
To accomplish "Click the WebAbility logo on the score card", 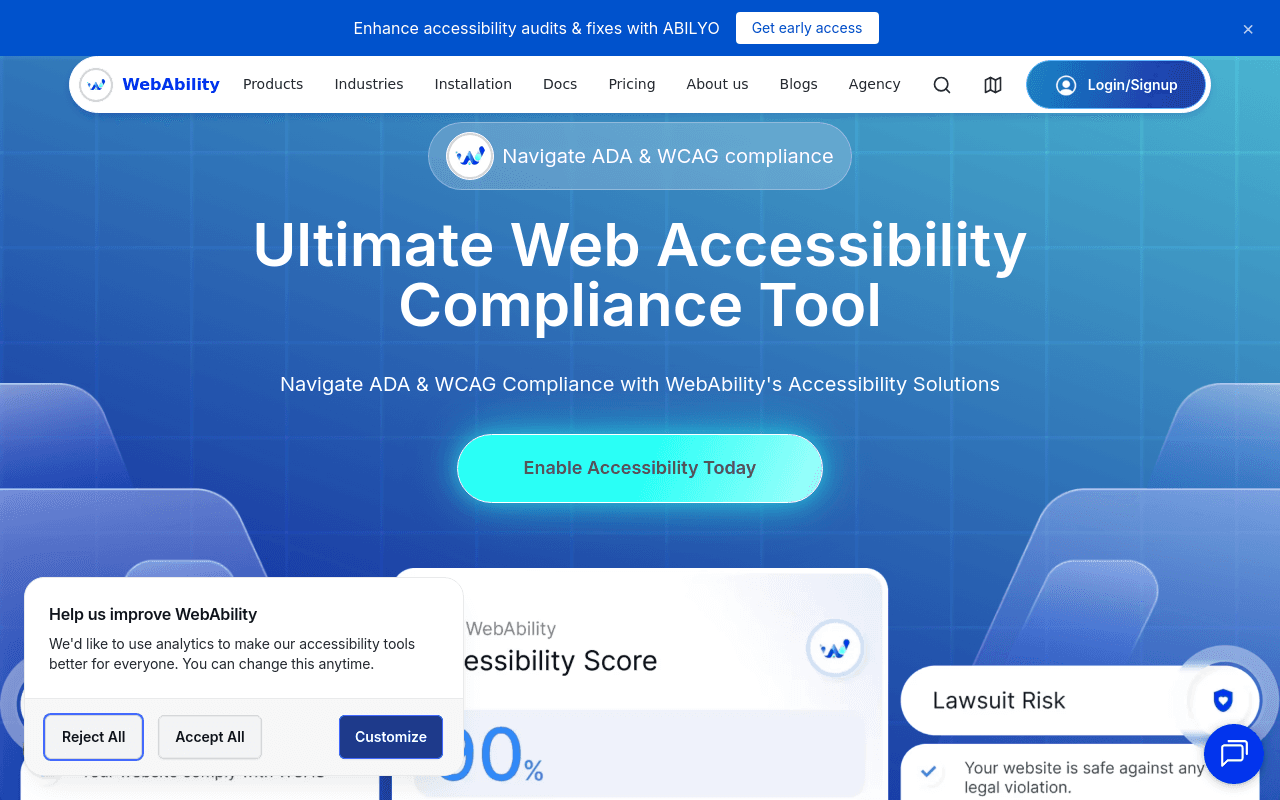I will coord(835,648).
